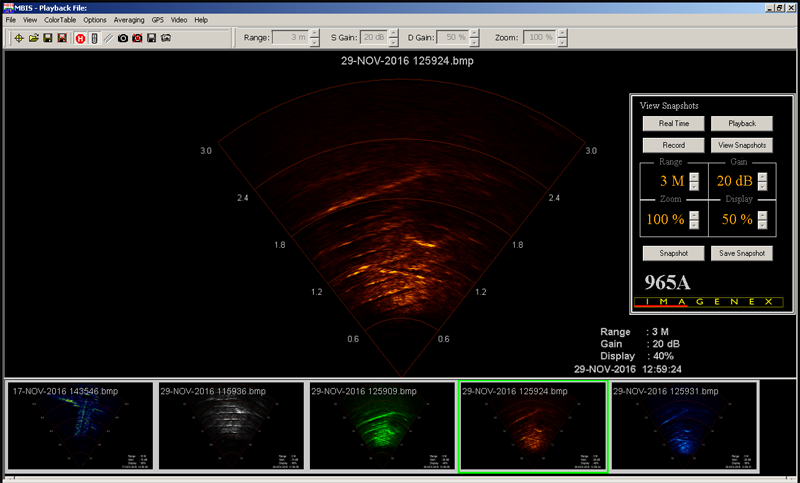
Task: Increase Range using panel up arrow
Action: point(694,177)
